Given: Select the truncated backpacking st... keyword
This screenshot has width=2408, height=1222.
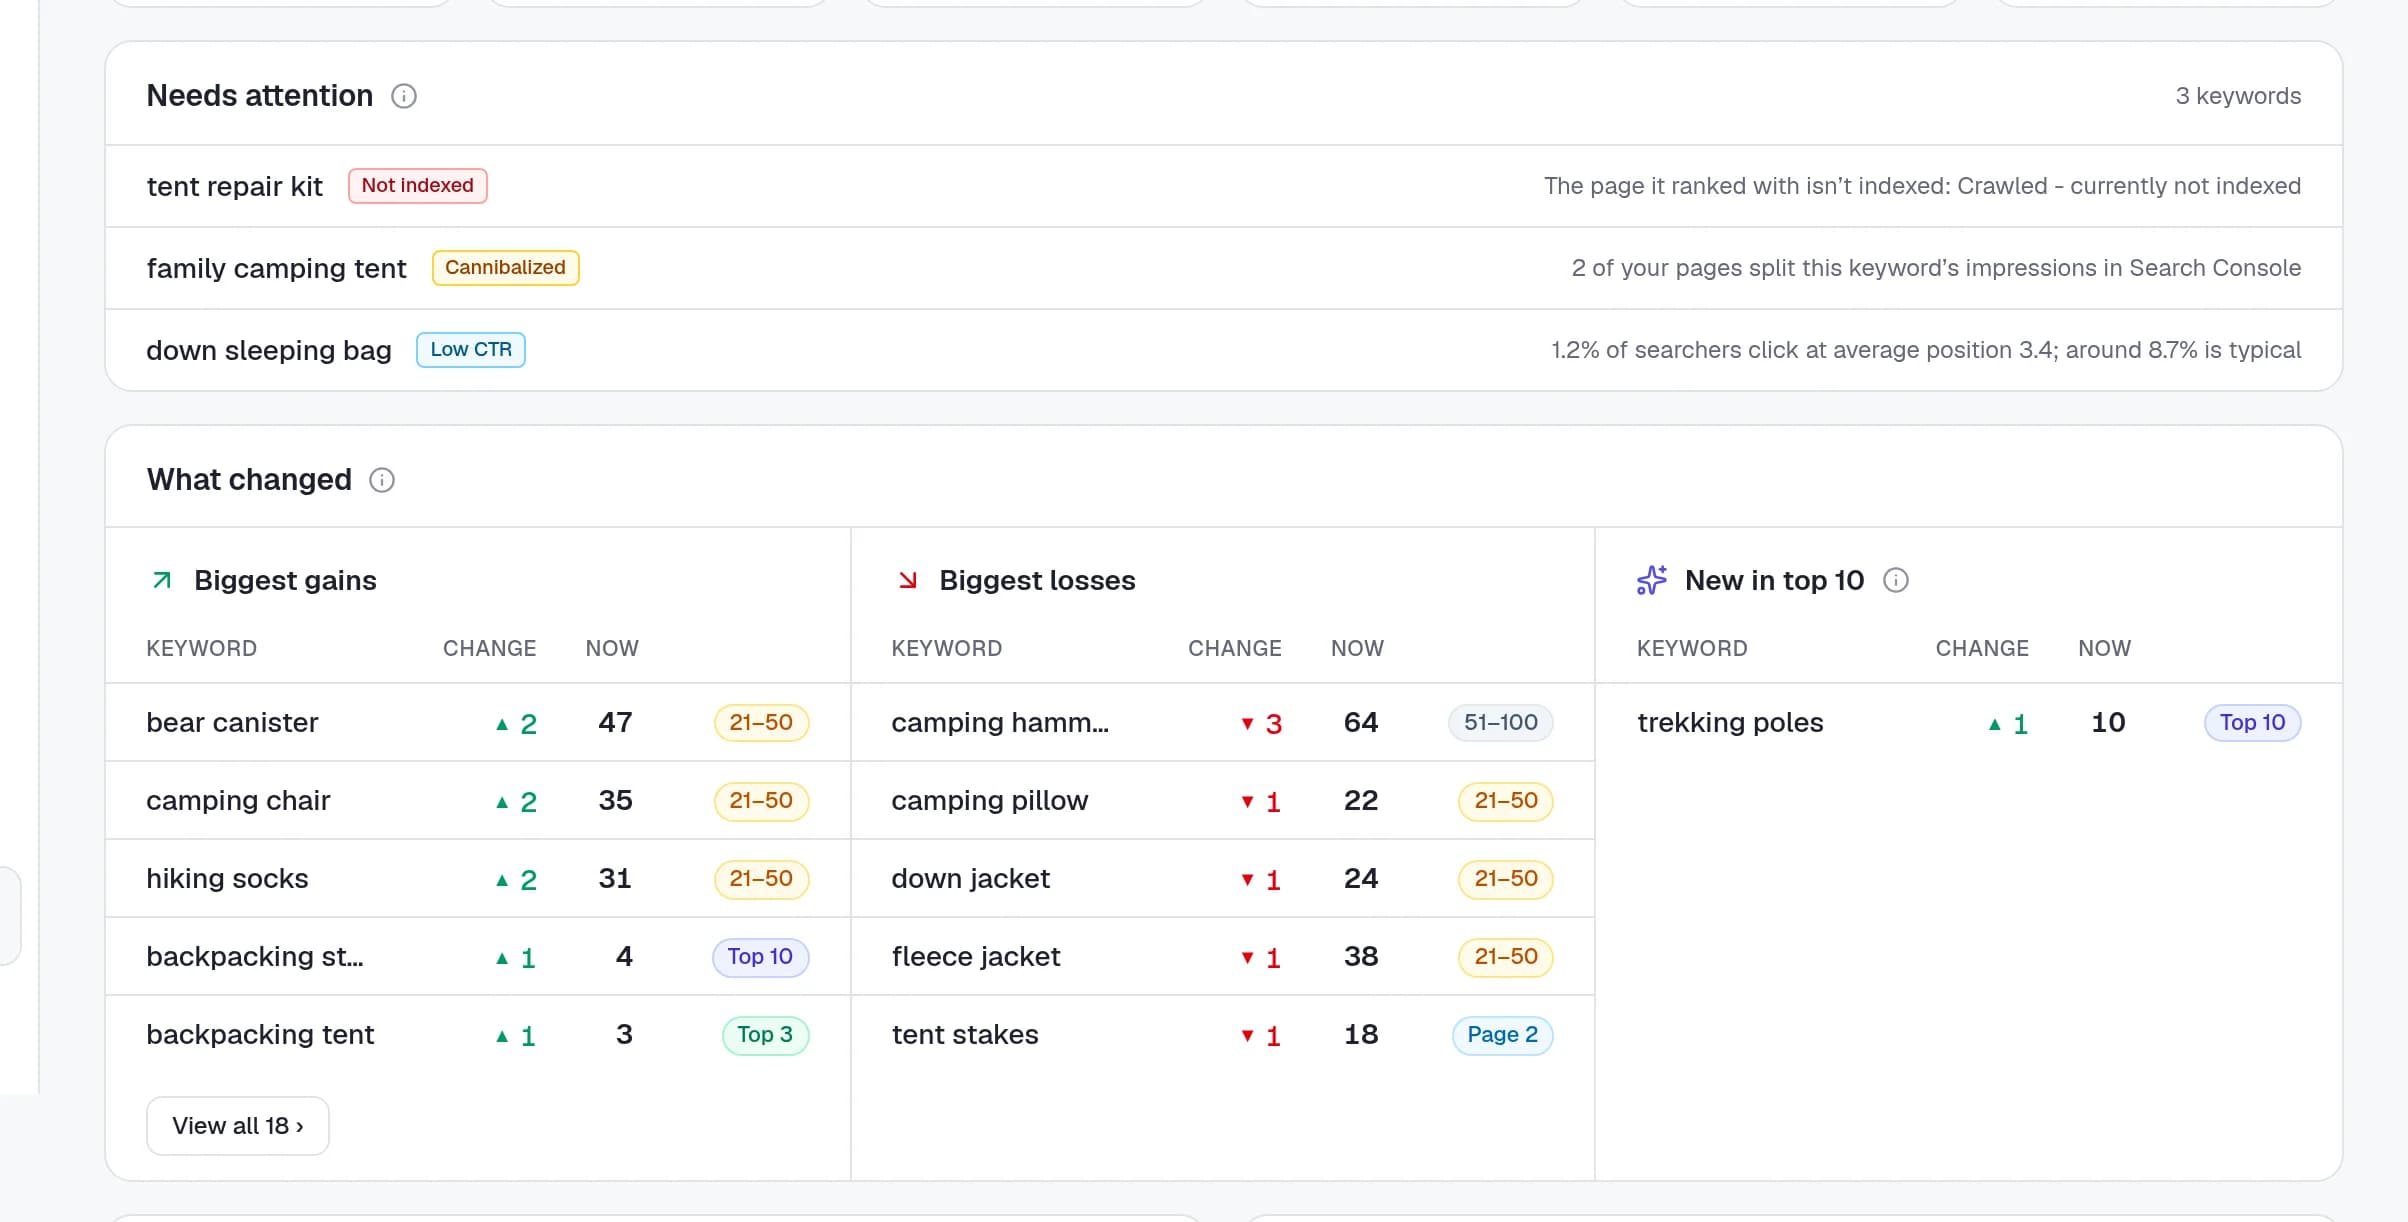Looking at the screenshot, I should pyautogui.click(x=255, y=956).
